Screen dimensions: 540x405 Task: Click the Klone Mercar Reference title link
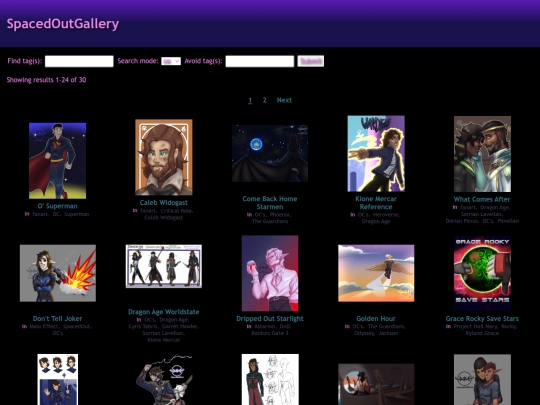click(376, 203)
